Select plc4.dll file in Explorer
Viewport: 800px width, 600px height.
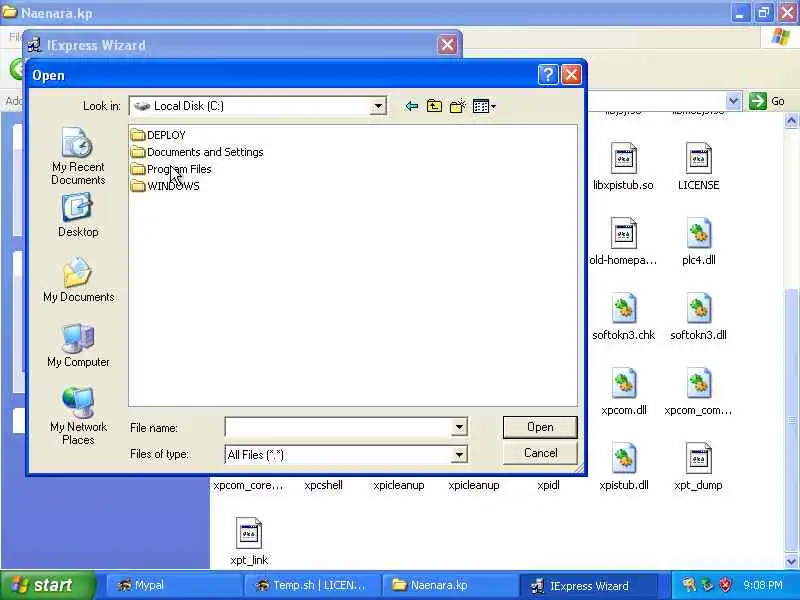(x=698, y=242)
